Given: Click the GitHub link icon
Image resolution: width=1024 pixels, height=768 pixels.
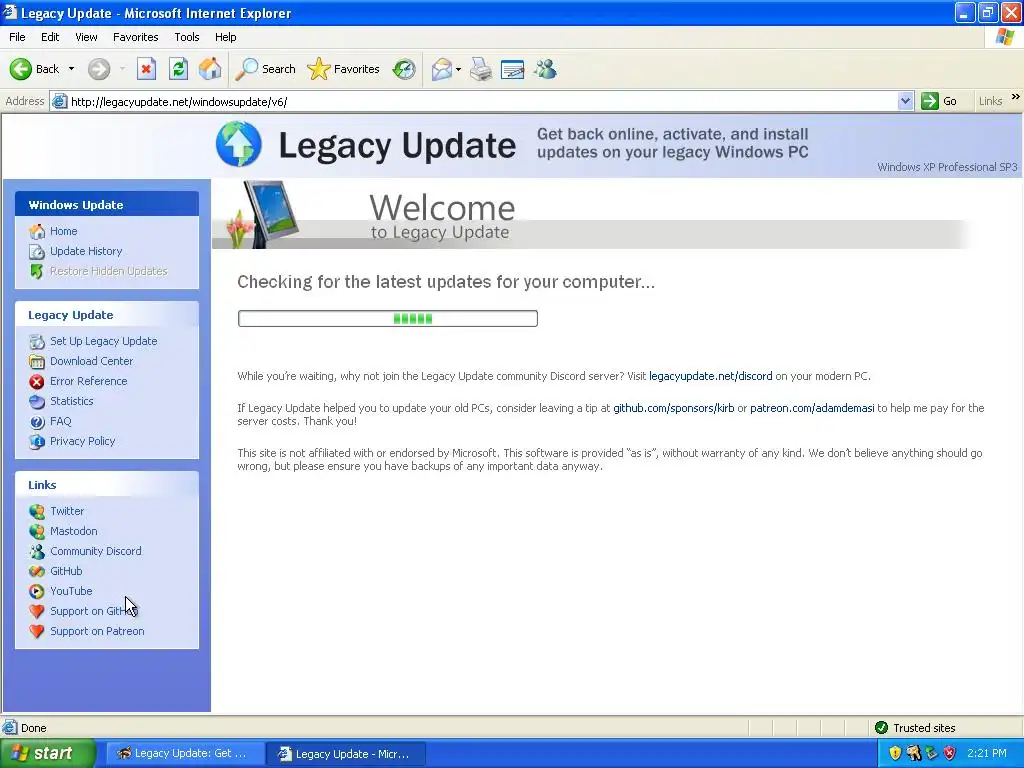Looking at the screenshot, I should 37,571.
